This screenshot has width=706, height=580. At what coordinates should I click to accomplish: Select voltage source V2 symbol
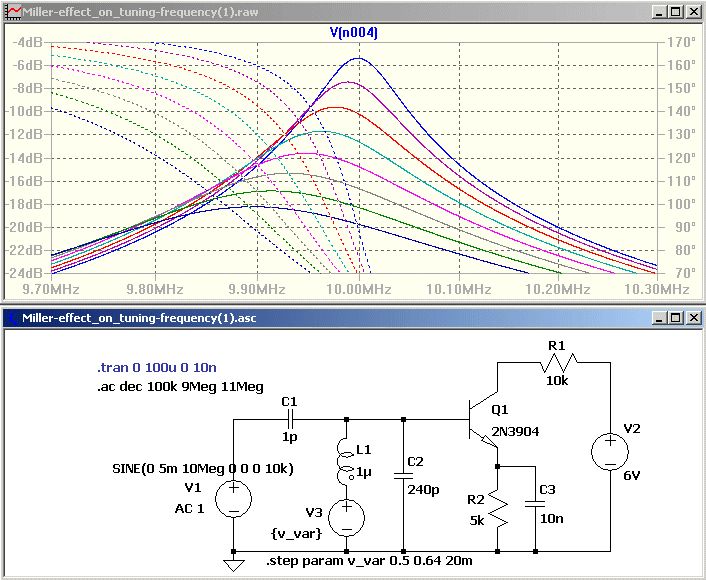click(x=610, y=452)
